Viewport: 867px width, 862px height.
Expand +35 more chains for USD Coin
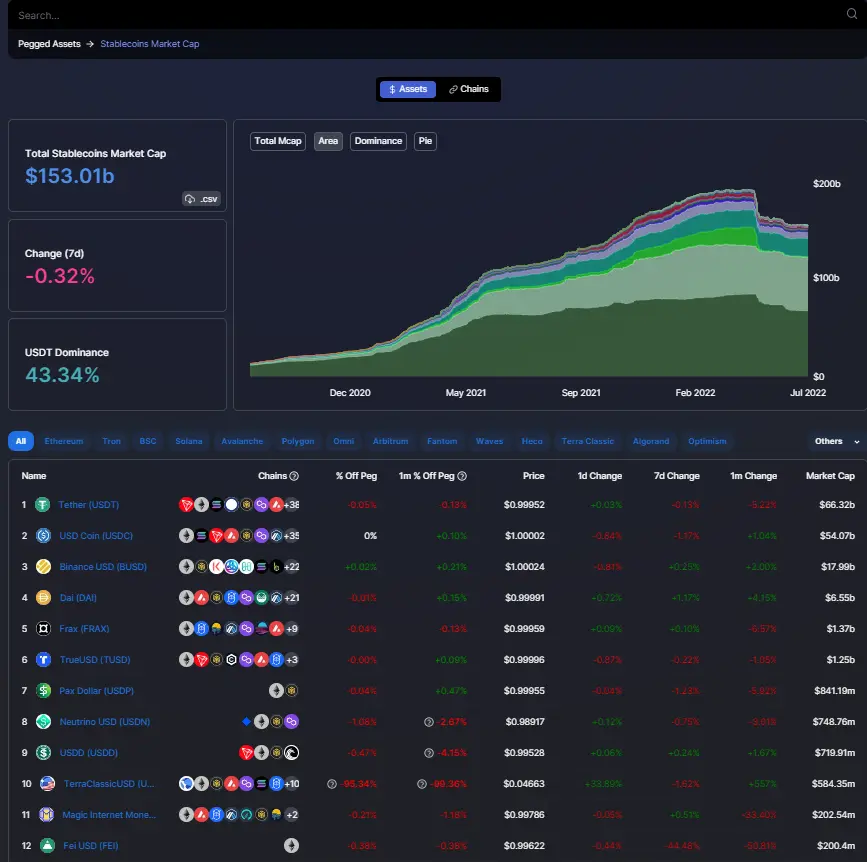291,536
